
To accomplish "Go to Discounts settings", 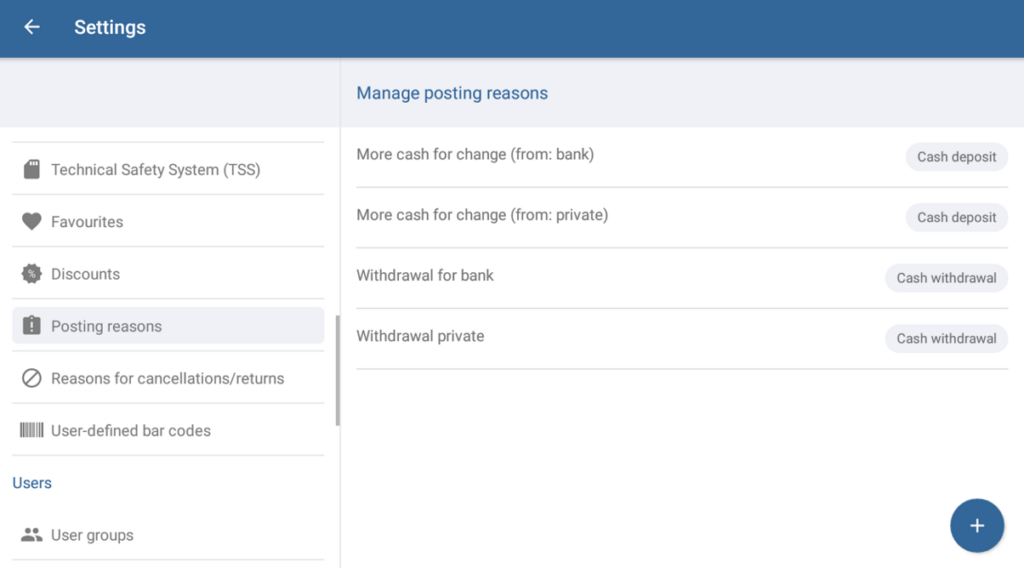I will (x=85, y=274).
